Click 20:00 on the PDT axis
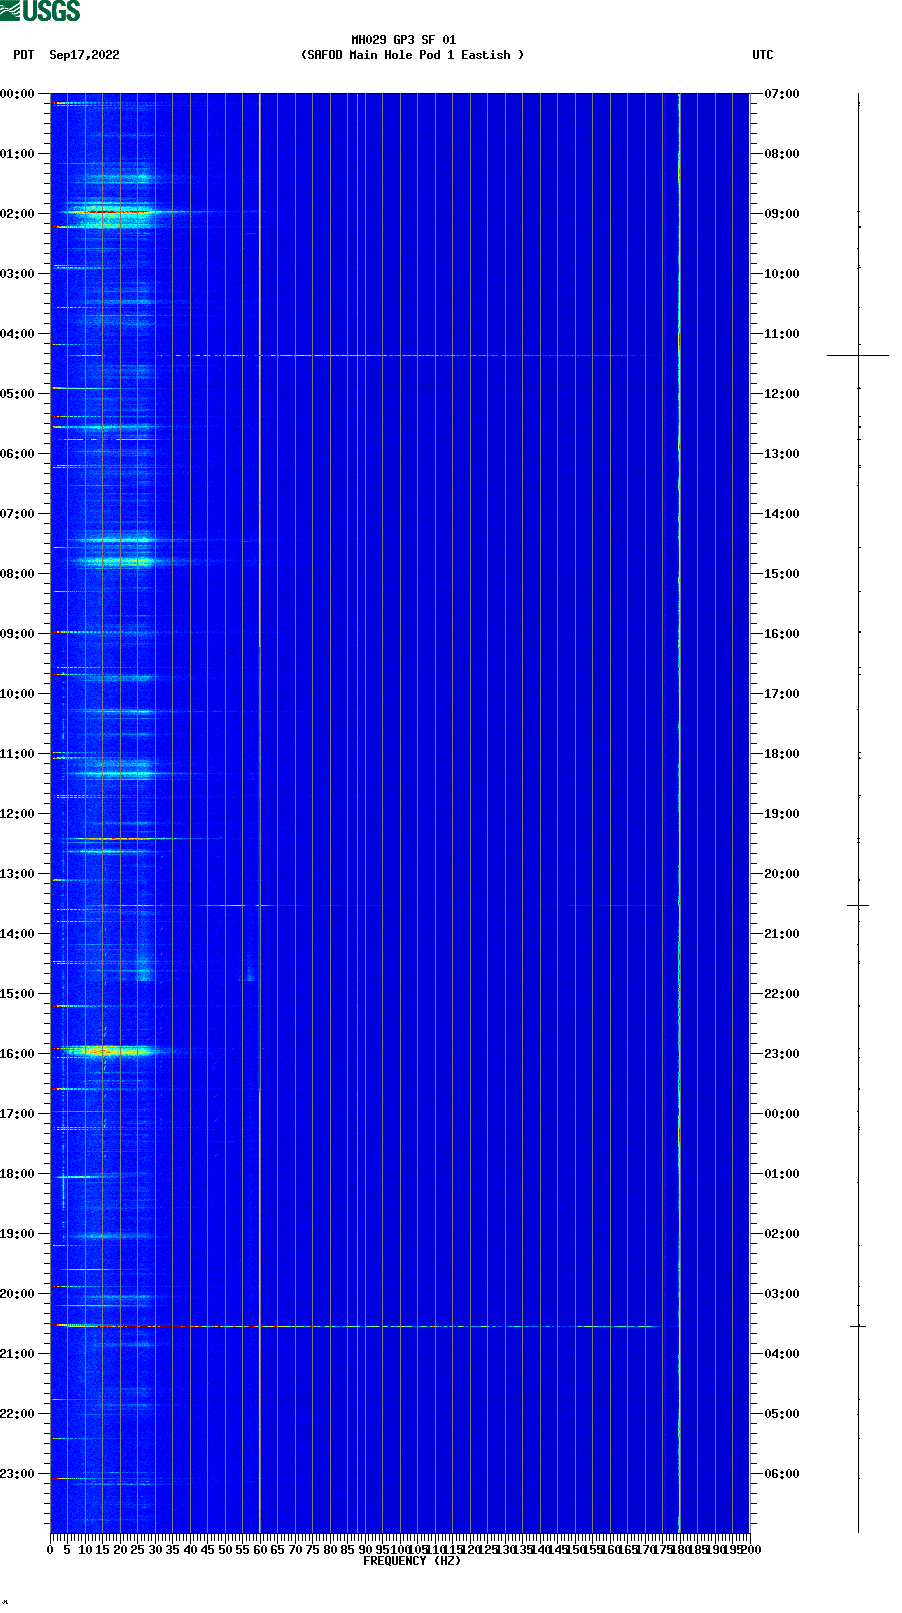 pyautogui.click(x=18, y=1294)
